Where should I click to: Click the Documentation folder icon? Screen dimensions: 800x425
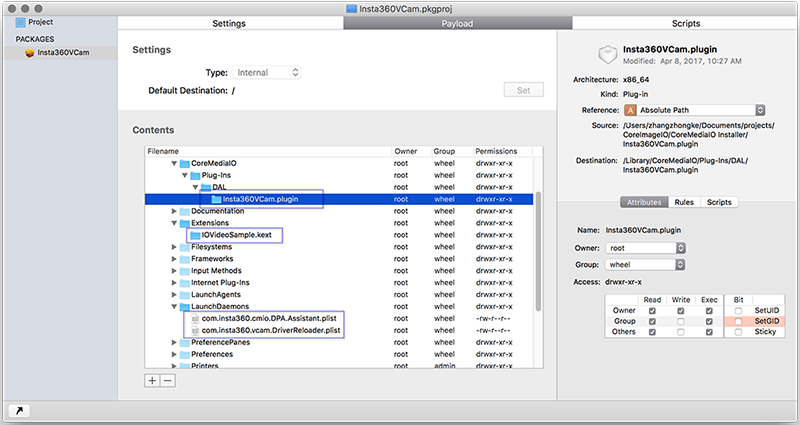click(x=185, y=211)
